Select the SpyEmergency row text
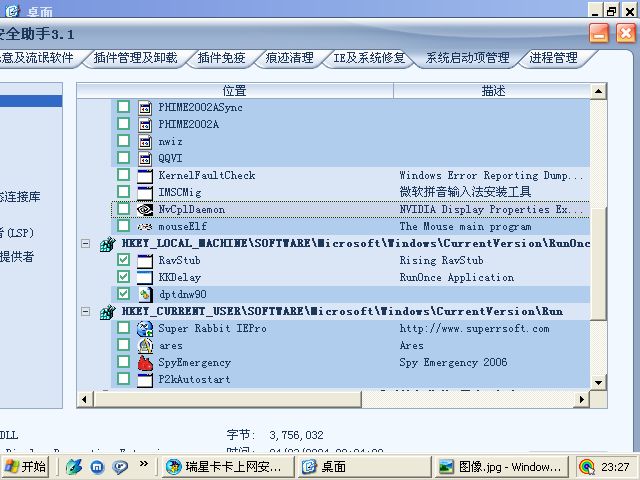This screenshot has height=480, width=640. 194,362
